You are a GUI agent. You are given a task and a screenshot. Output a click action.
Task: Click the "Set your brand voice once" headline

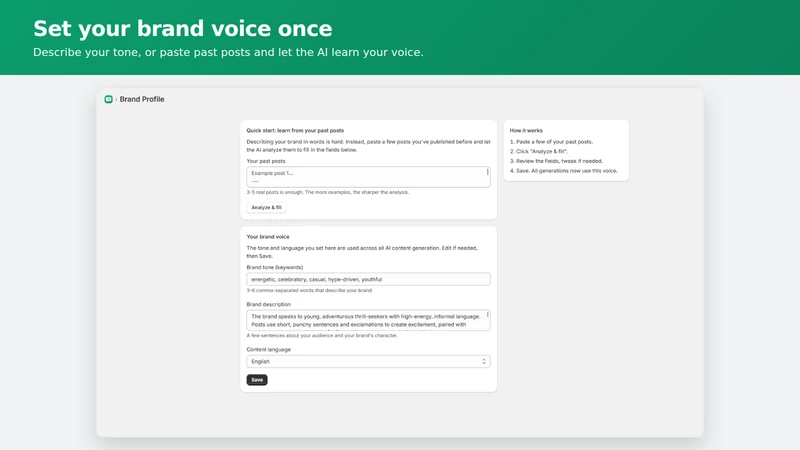click(183, 29)
